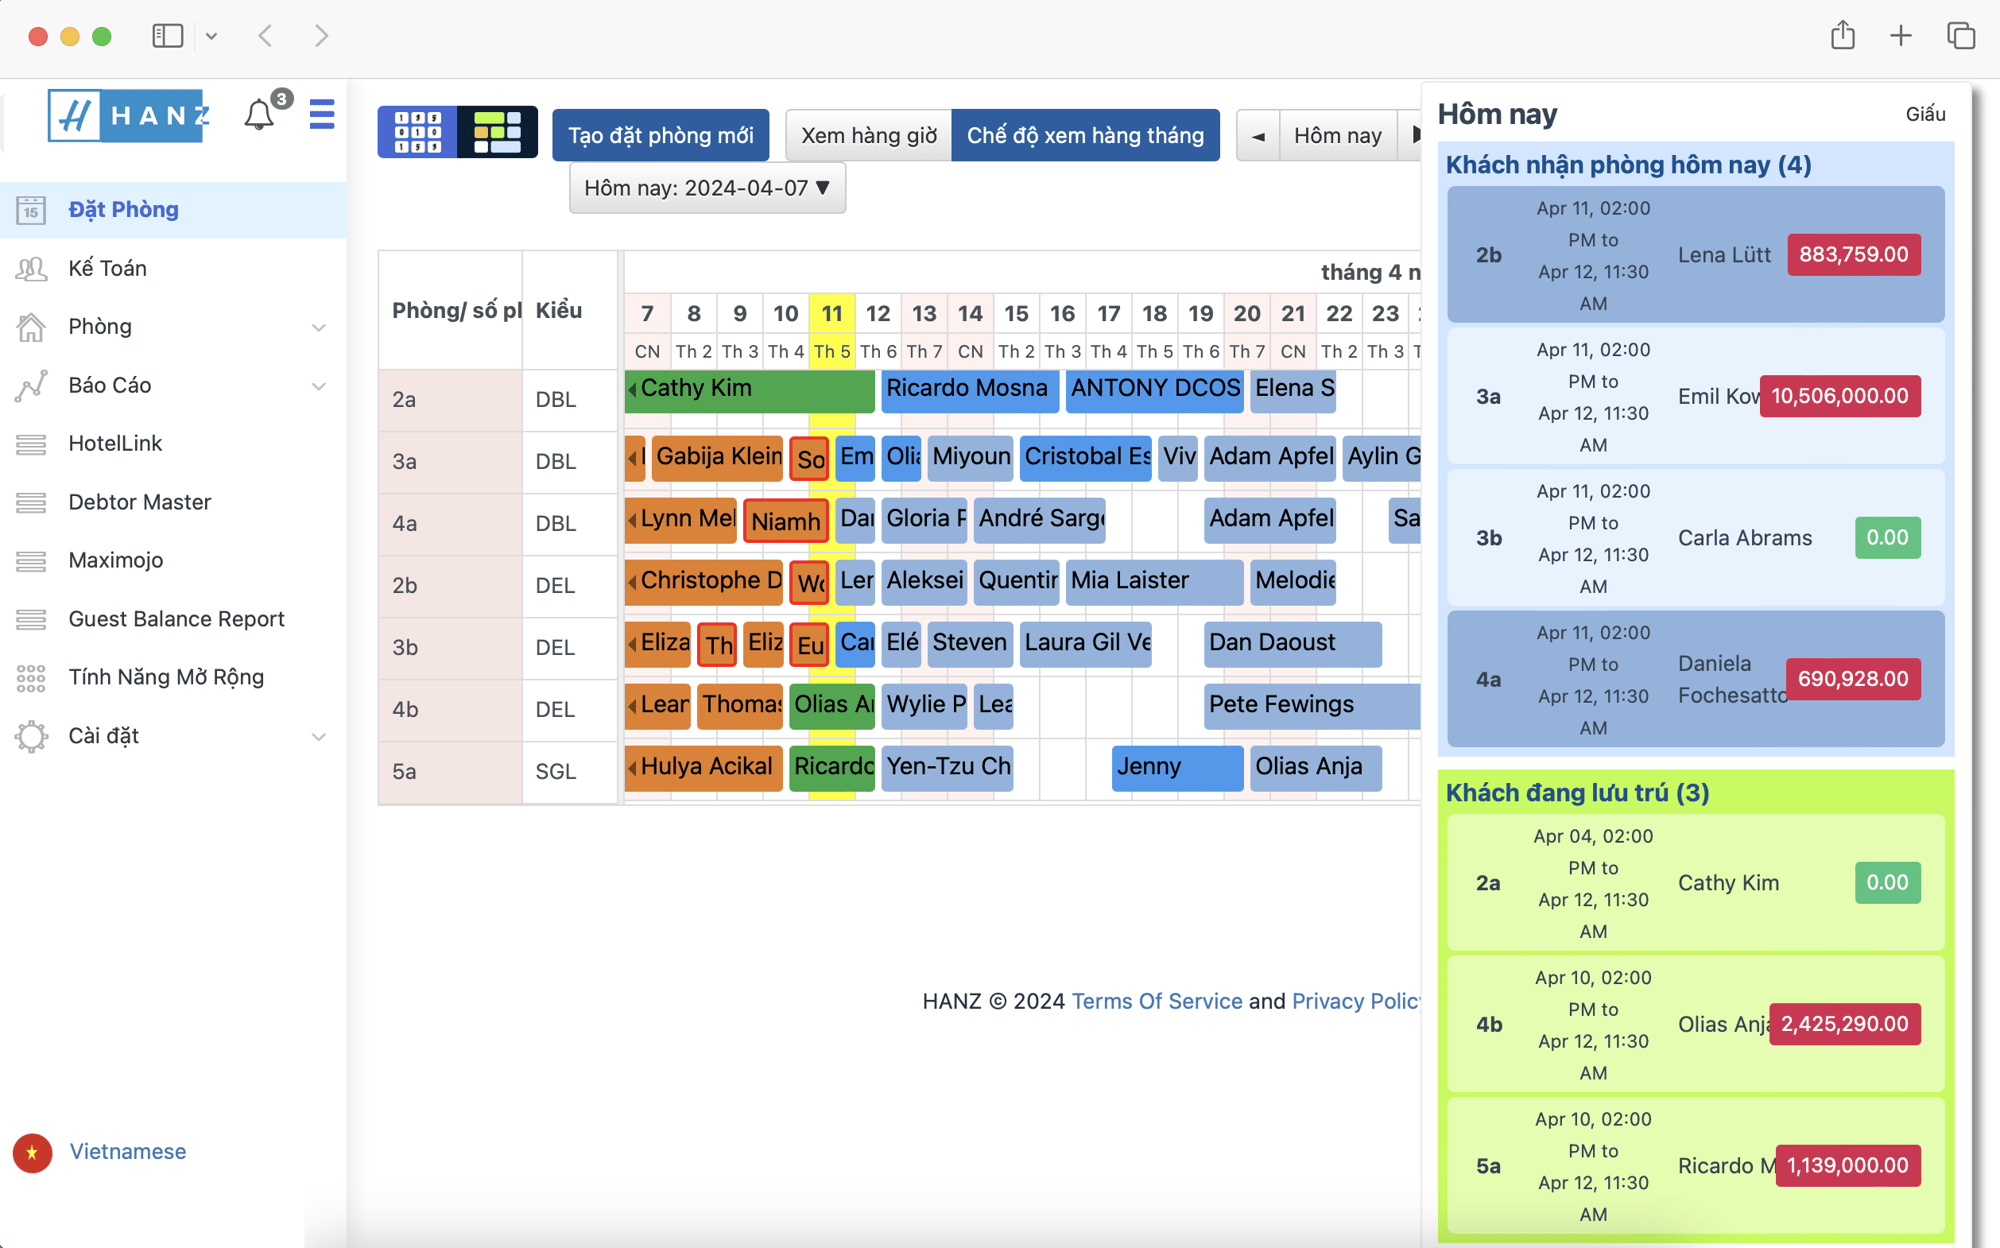Click the hamburger menu icon
The width and height of the screenshot is (2000, 1248).
321,115
